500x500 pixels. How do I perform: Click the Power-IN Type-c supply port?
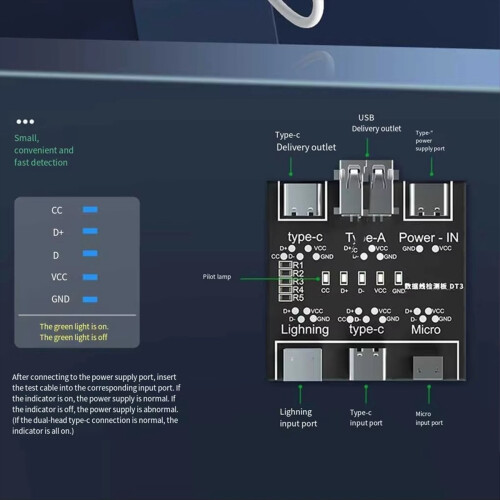(x=429, y=201)
